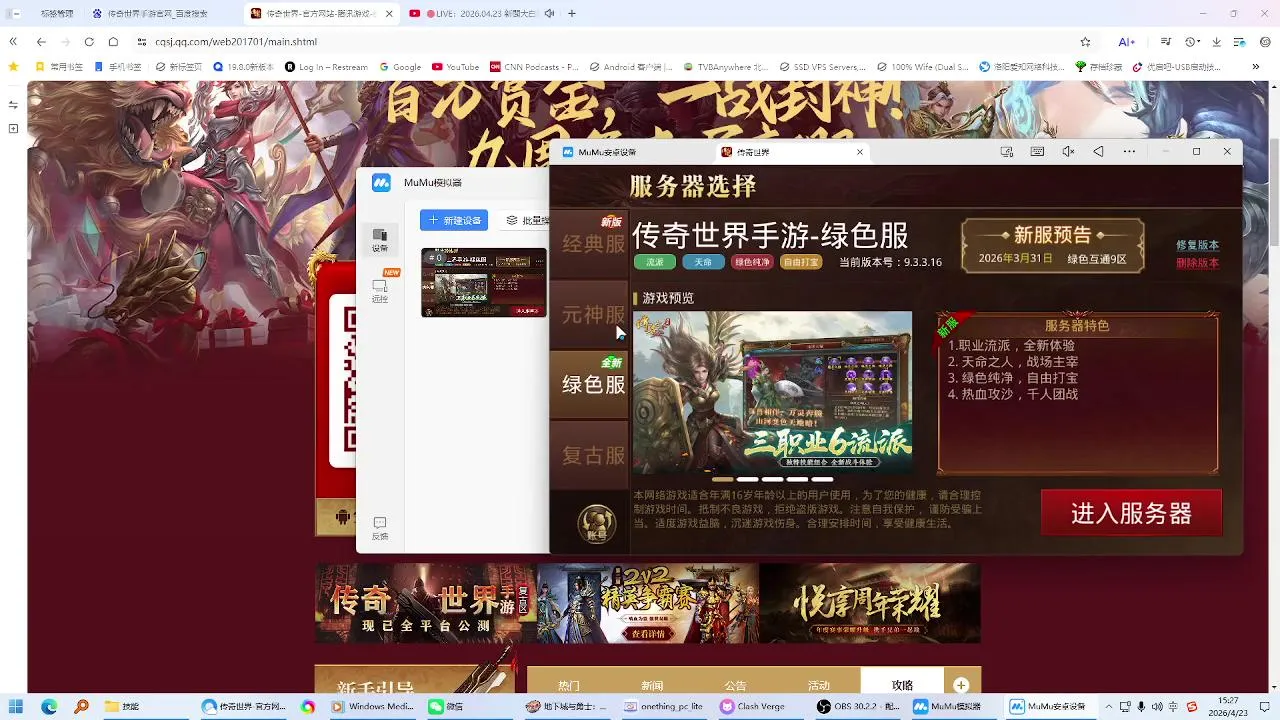1280x720 pixels.
Task: Mute emulator sound via speaker icon
Action: pos(1068,152)
